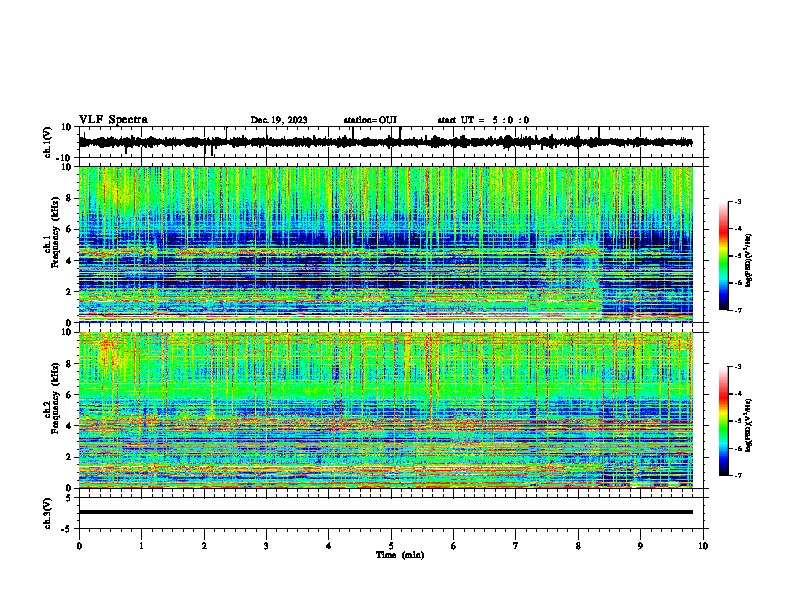Viewport: 792px width, 612px height.
Task: Select the "Time (min)" x-axis label
Action: point(400,555)
